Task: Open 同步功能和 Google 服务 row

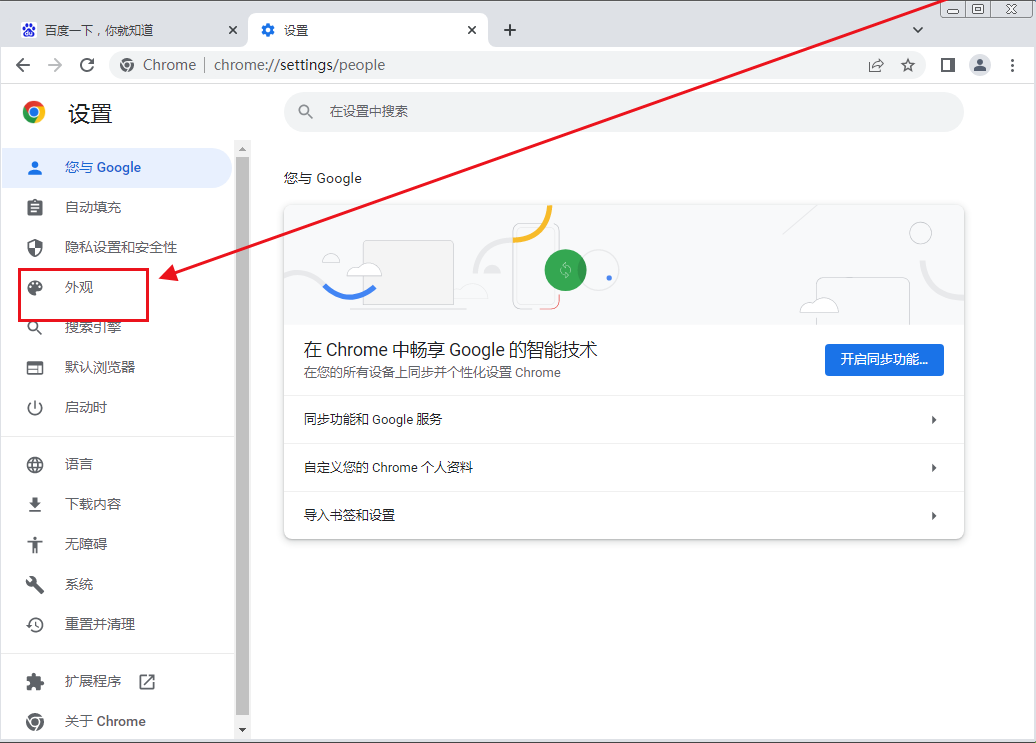Action: [624, 420]
